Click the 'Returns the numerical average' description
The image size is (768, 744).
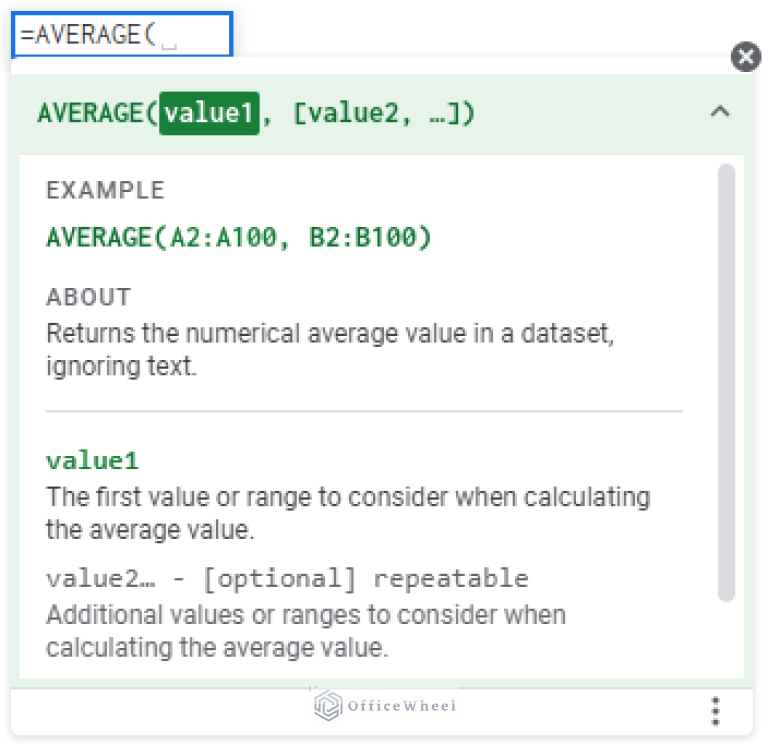(330, 350)
